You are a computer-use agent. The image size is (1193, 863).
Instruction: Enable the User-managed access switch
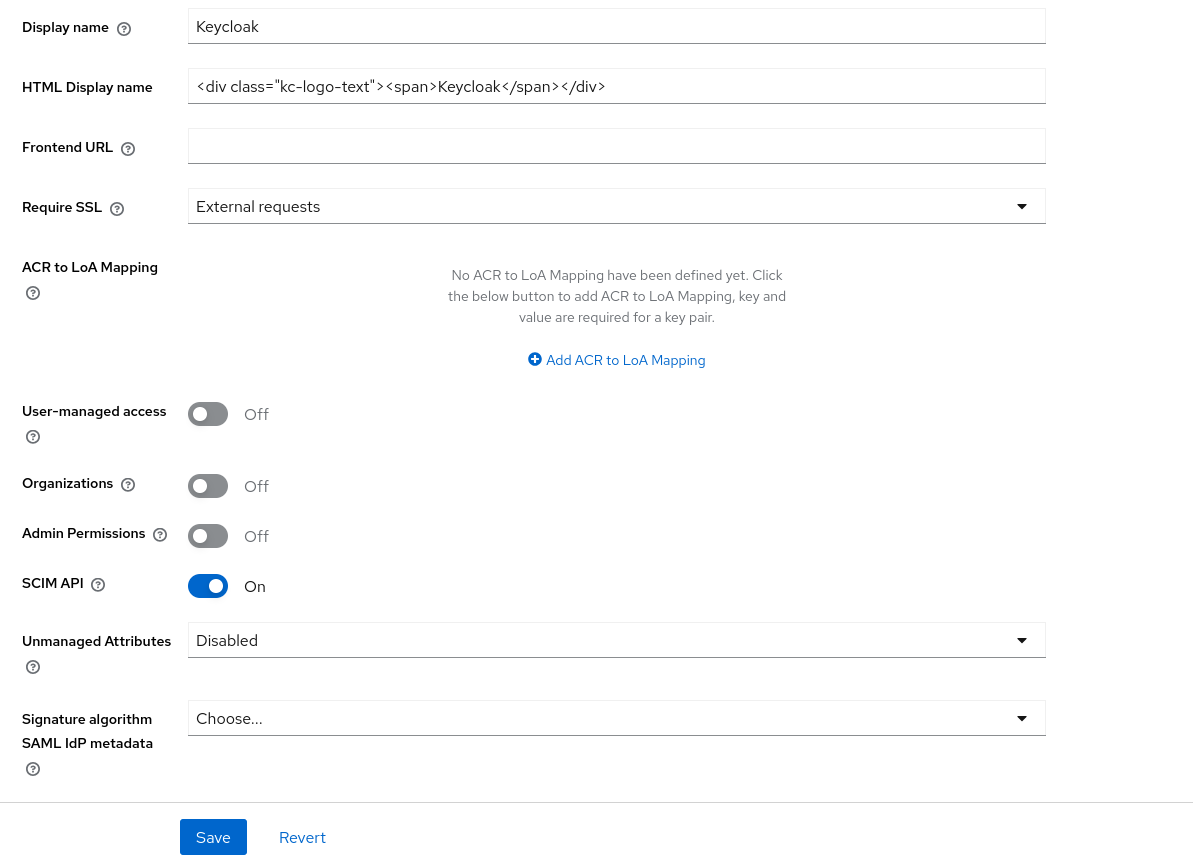coord(208,414)
